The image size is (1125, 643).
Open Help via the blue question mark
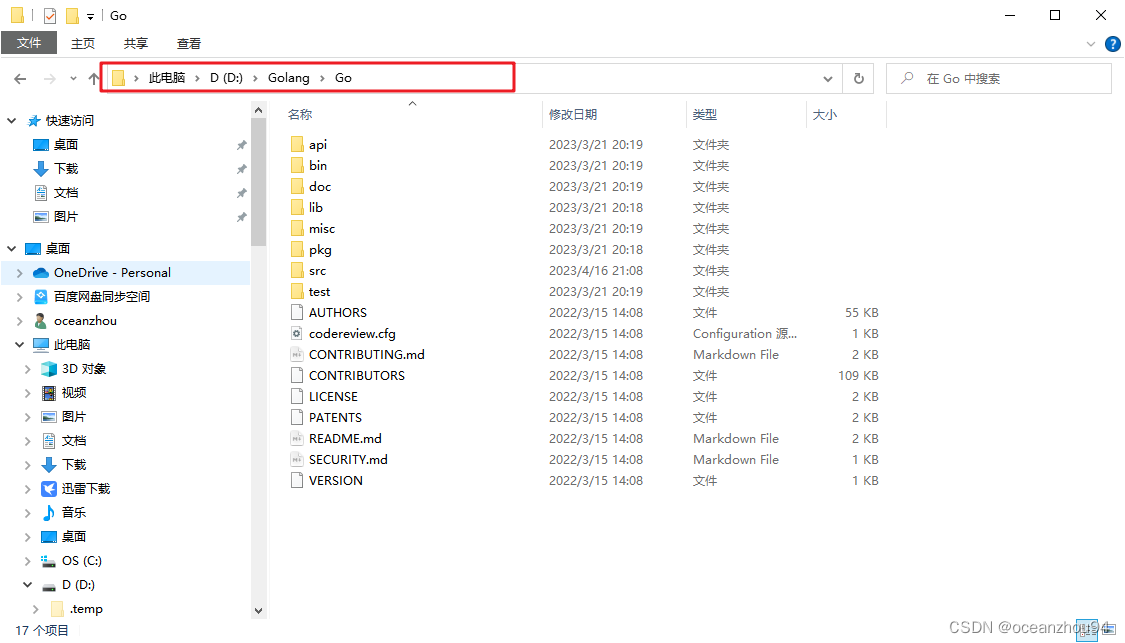[1113, 43]
